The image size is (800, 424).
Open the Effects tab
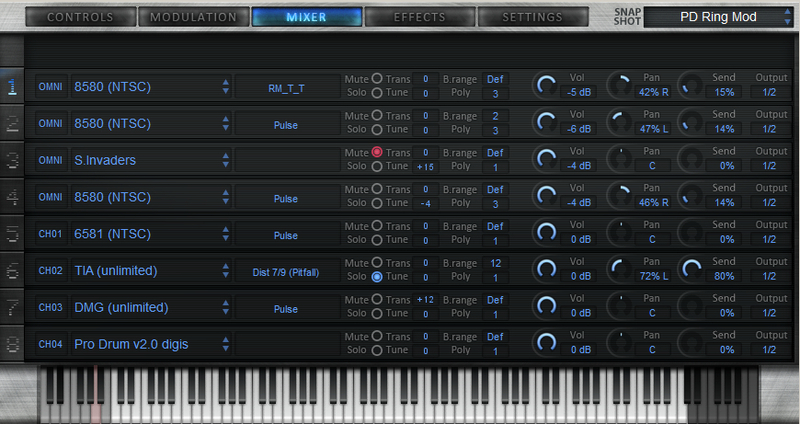419,17
